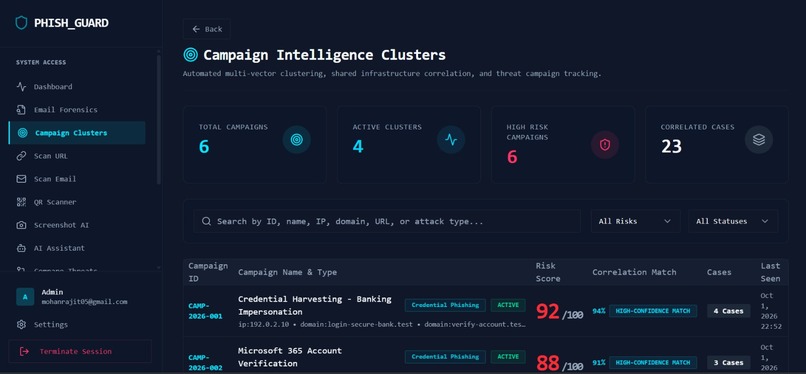
Task: Open the QR Scanner page
Action: coord(77,202)
